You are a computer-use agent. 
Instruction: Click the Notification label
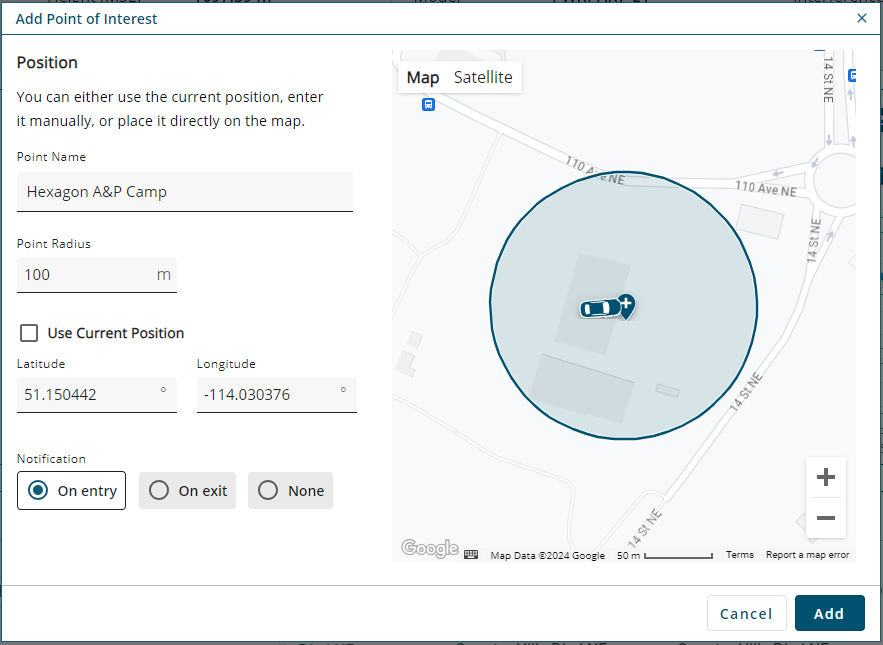[x=51, y=459]
